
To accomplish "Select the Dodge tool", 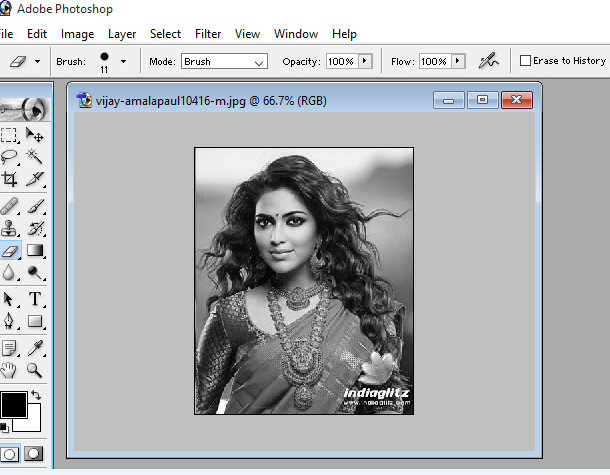I will 34,272.
